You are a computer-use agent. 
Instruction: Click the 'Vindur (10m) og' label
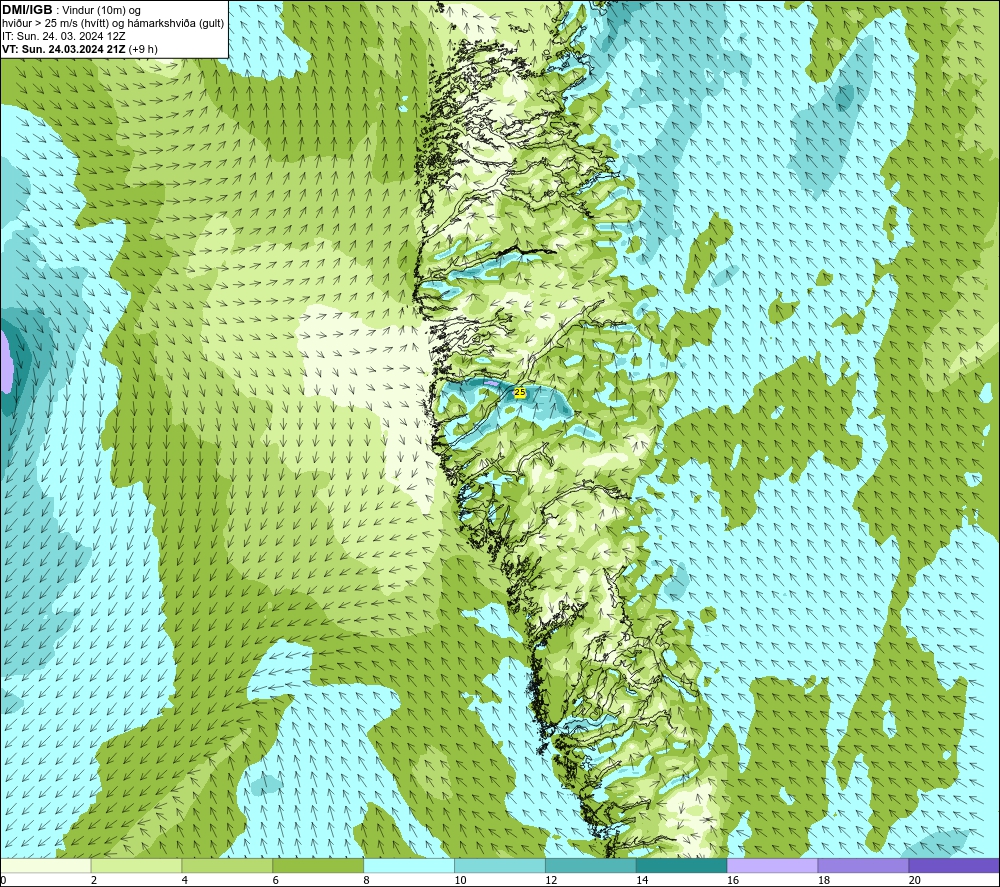(101, 11)
